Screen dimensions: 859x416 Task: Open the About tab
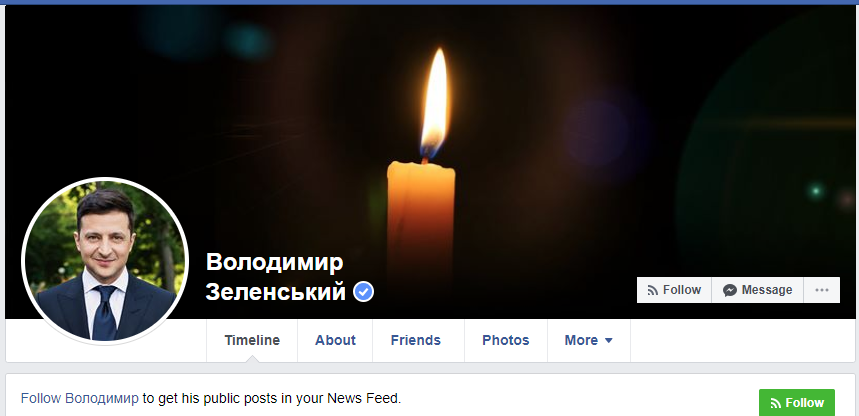[x=335, y=340]
